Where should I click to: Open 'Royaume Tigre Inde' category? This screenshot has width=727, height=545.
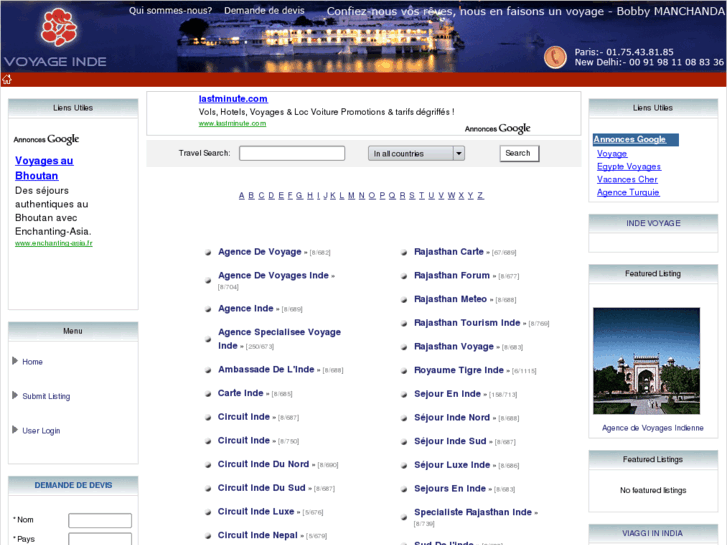pyautogui.click(x=459, y=370)
